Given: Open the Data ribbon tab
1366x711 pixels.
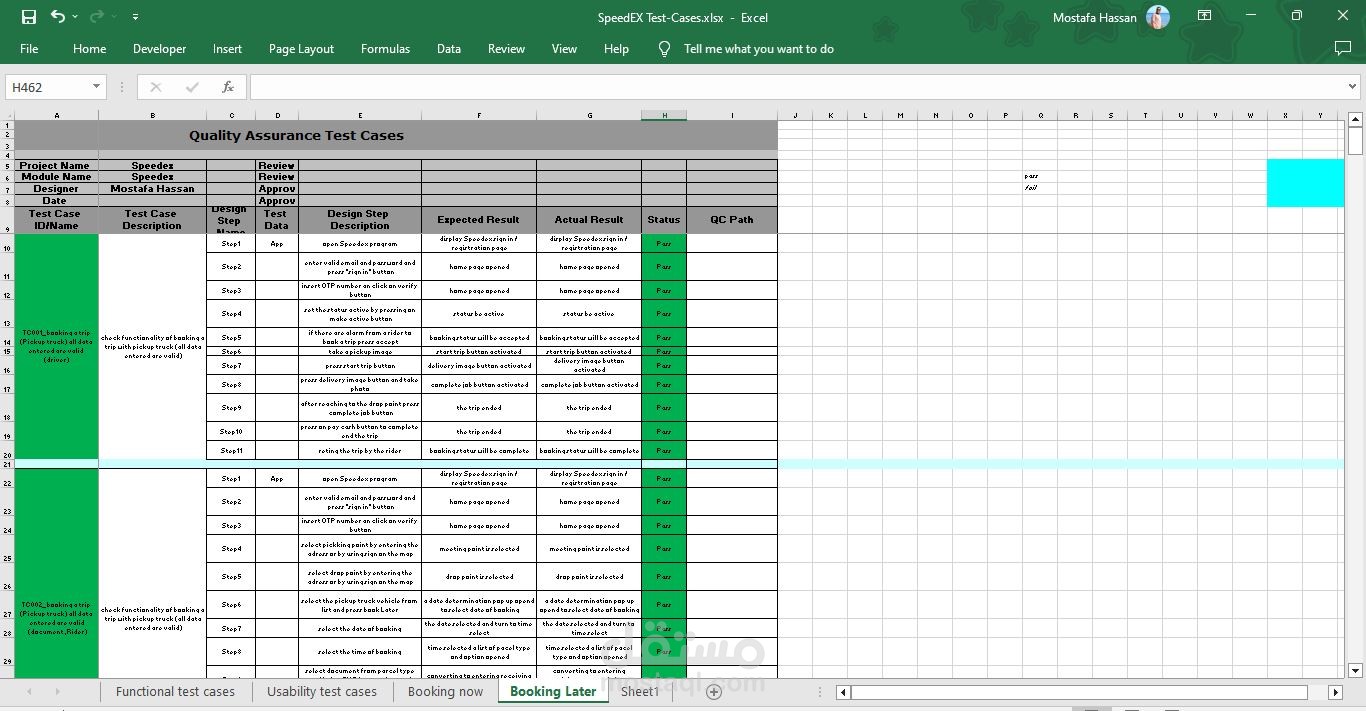Looking at the screenshot, I should coord(449,49).
